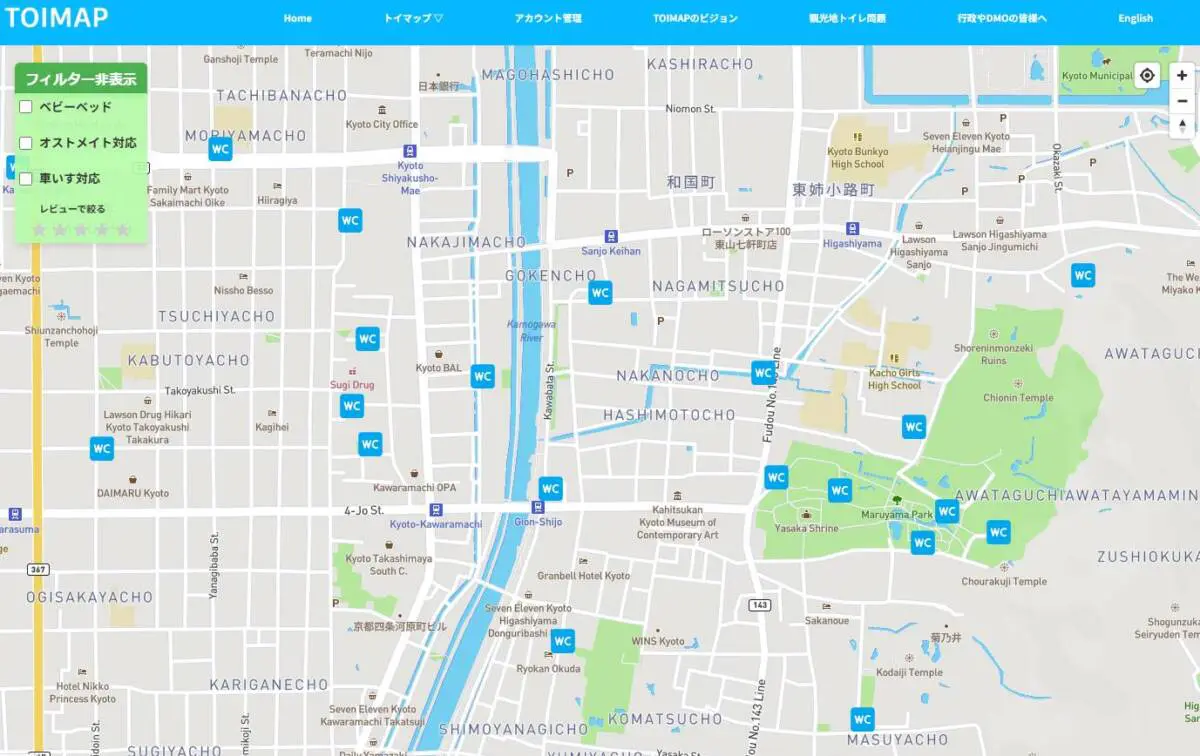Click the Shoreninmonzeki Ruins label
Image resolution: width=1200 pixels, height=756 pixels.
[x=993, y=354]
